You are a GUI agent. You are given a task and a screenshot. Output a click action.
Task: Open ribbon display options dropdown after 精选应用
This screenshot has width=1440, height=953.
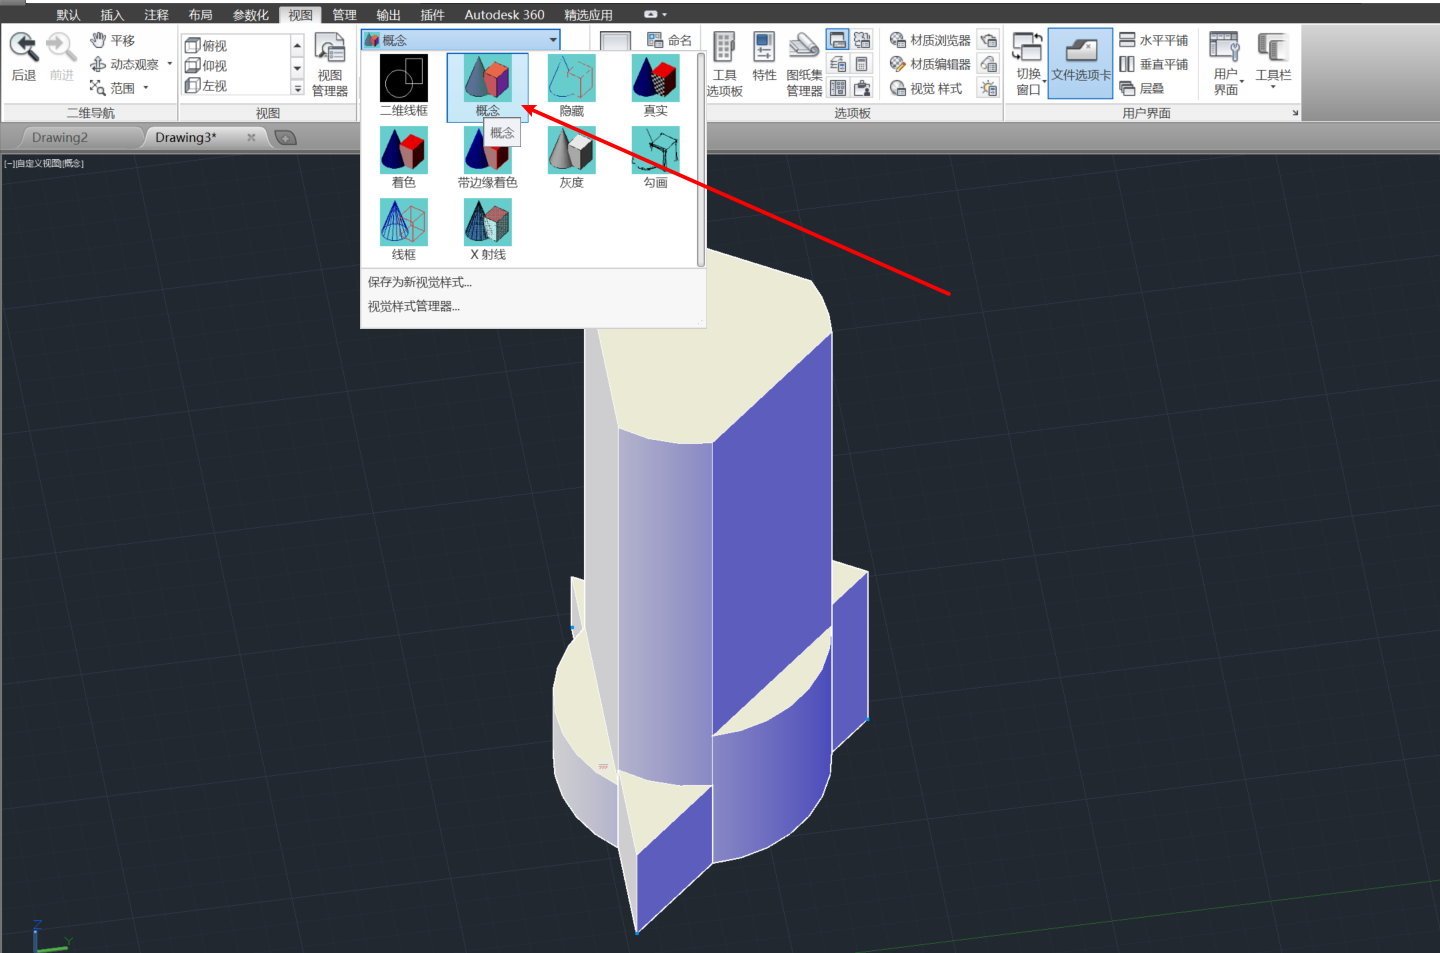click(x=656, y=14)
